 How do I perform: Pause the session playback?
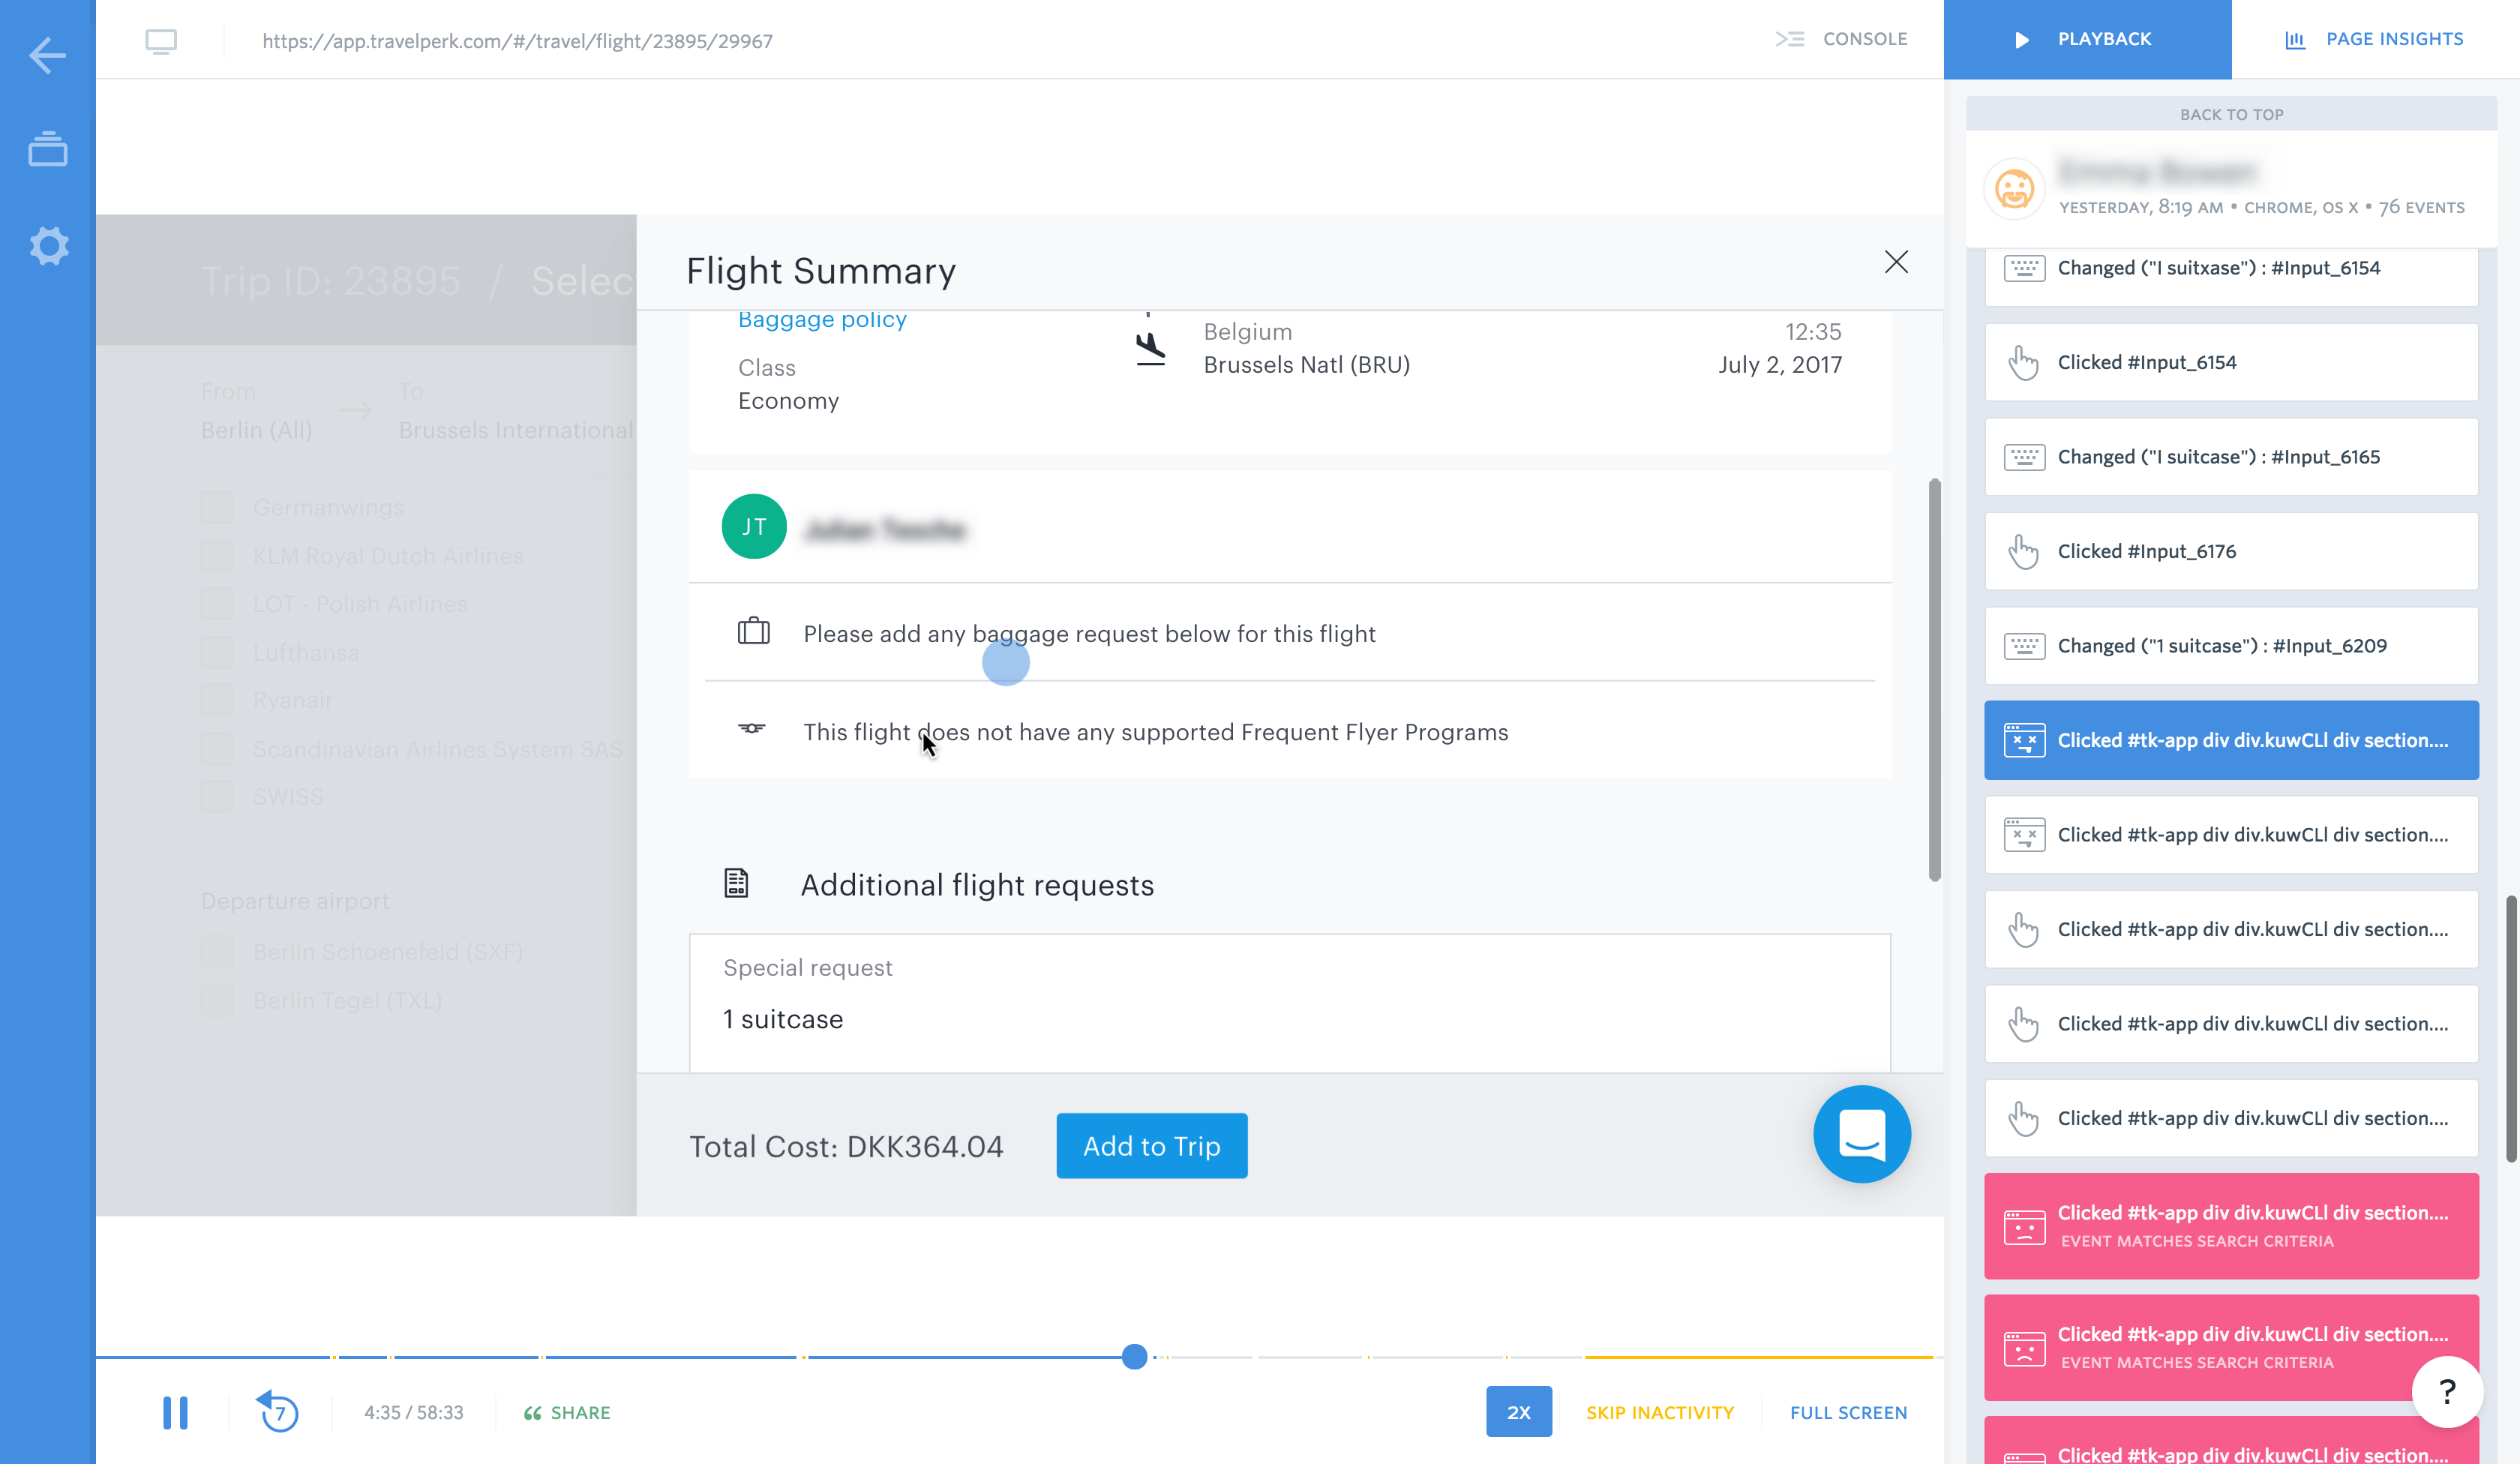(x=176, y=1412)
